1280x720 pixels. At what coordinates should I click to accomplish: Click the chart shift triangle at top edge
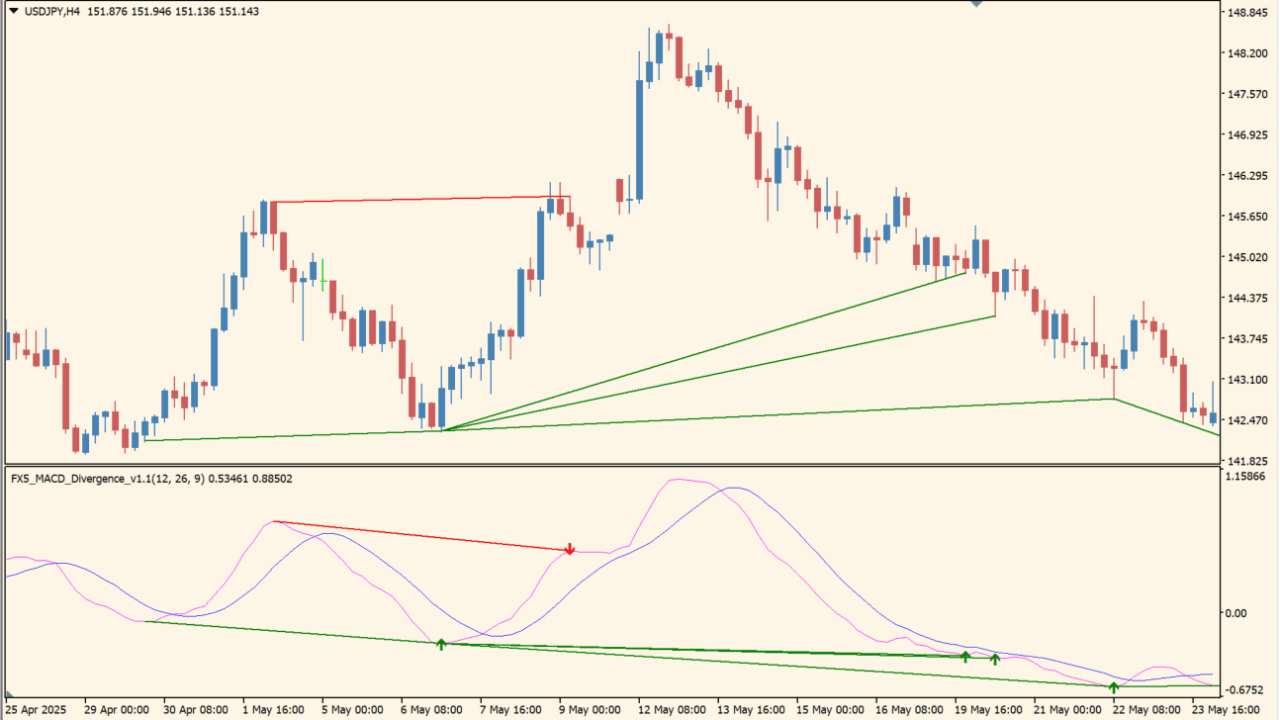click(x=977, y=5)
